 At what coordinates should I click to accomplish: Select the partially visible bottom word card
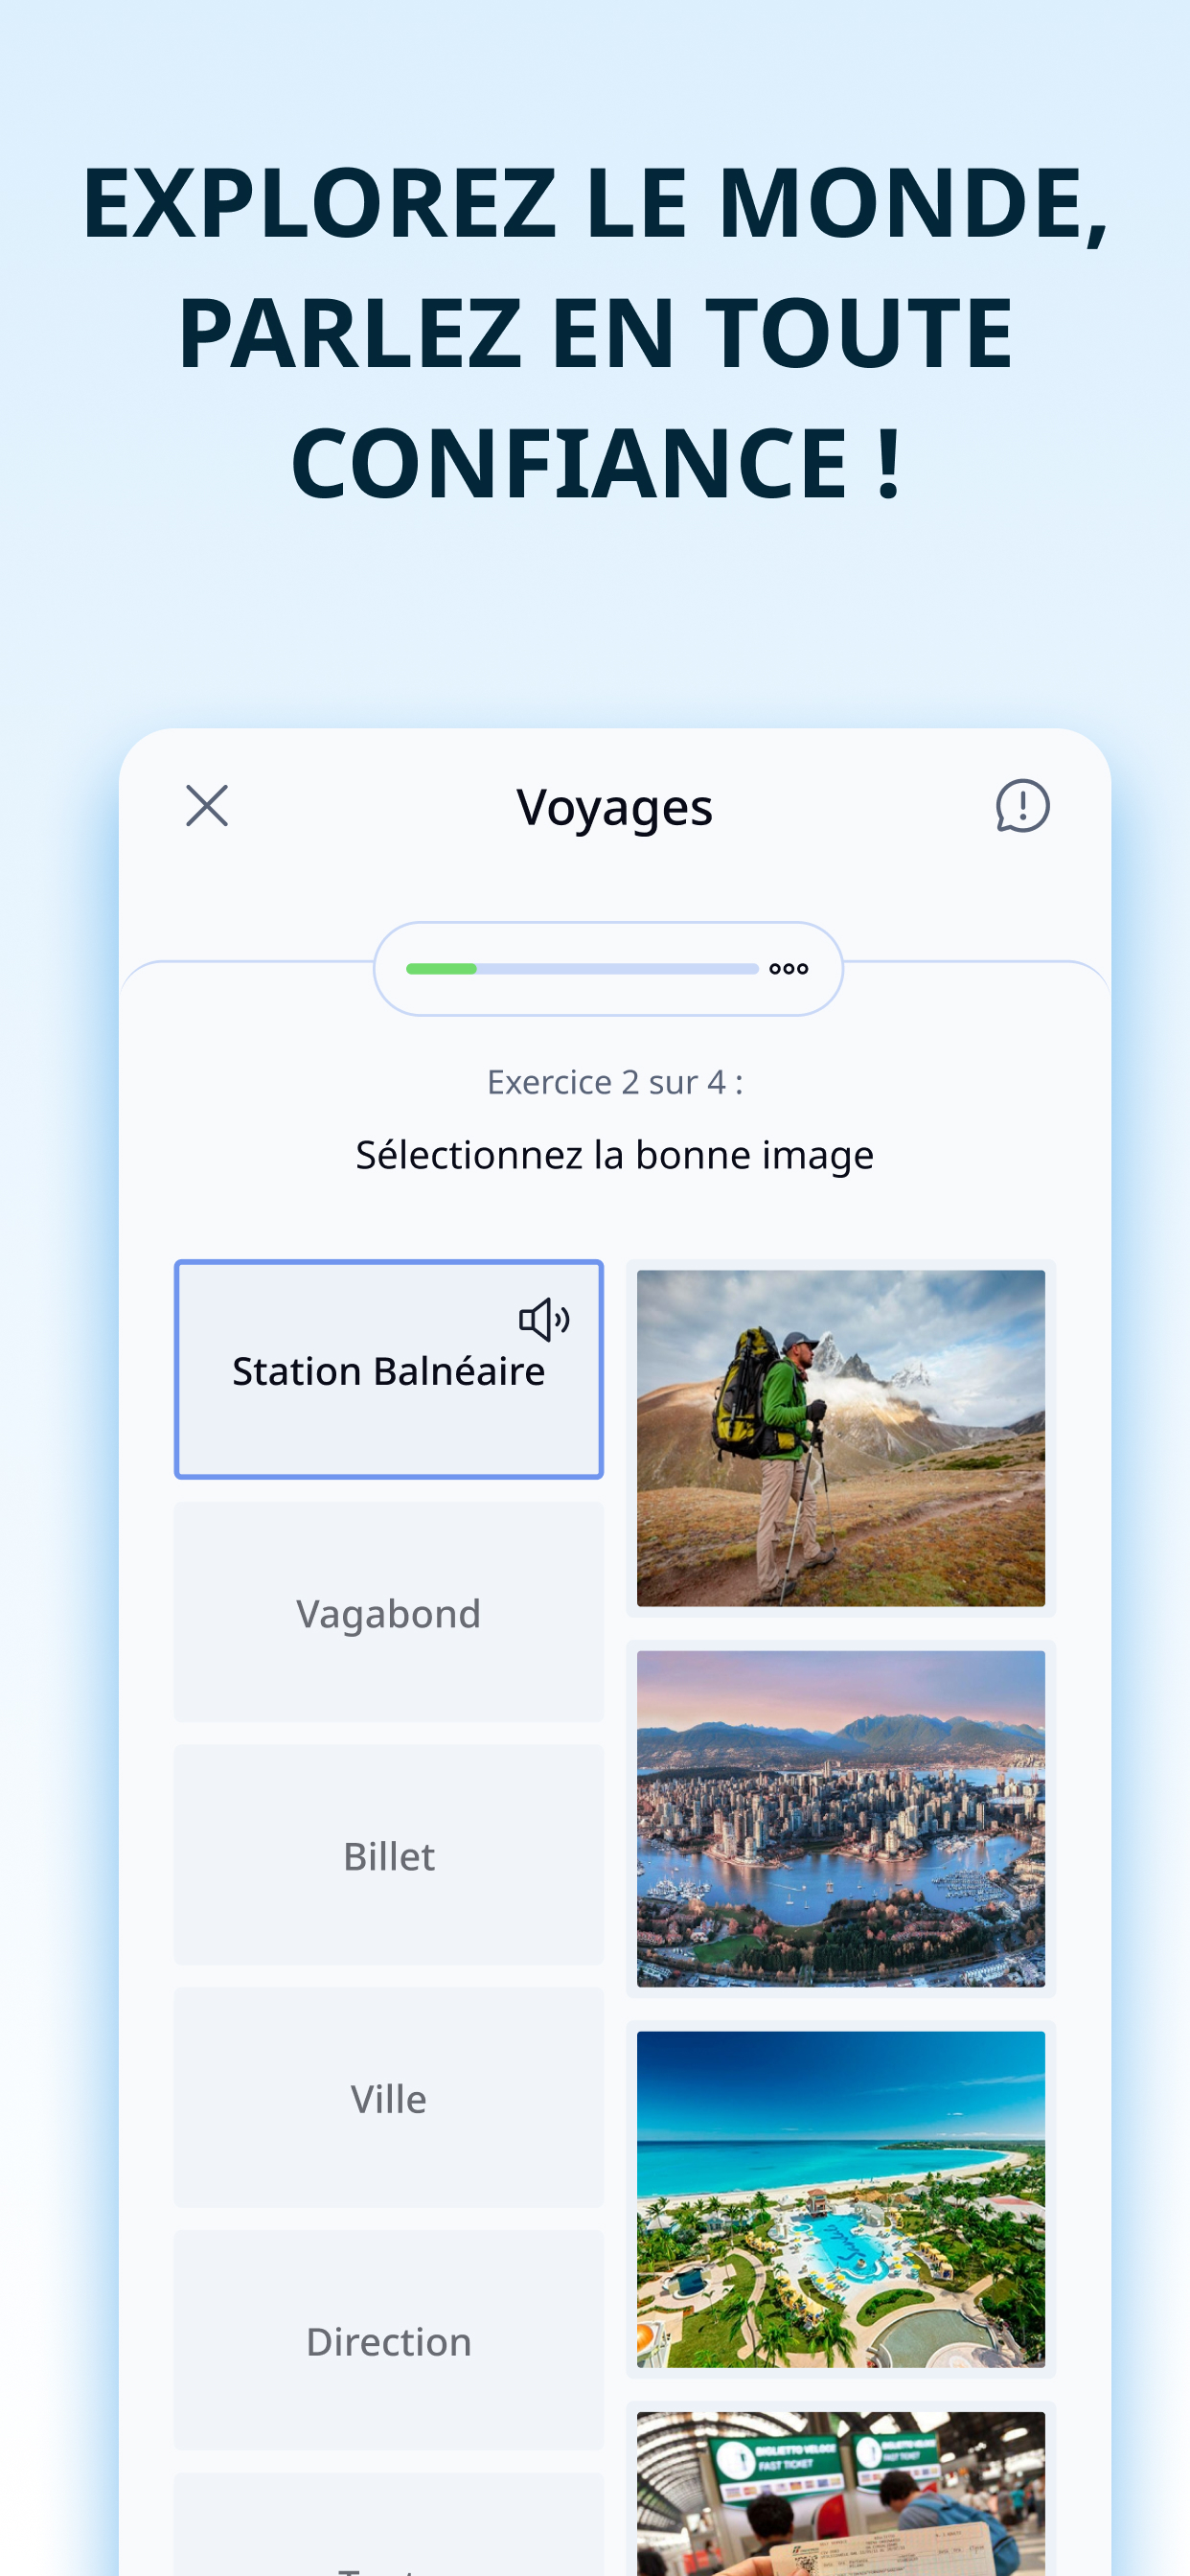click(x=389, y=2525)
